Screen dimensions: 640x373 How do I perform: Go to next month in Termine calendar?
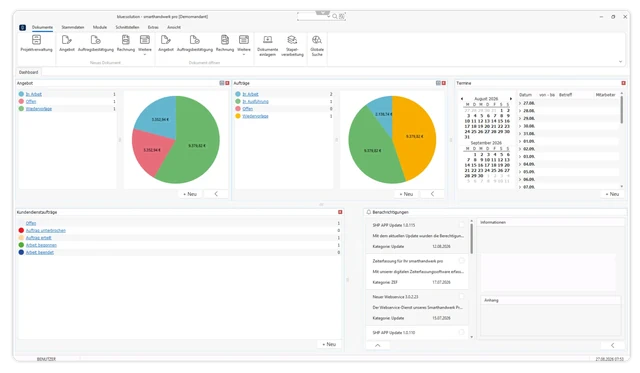point(511,99)
